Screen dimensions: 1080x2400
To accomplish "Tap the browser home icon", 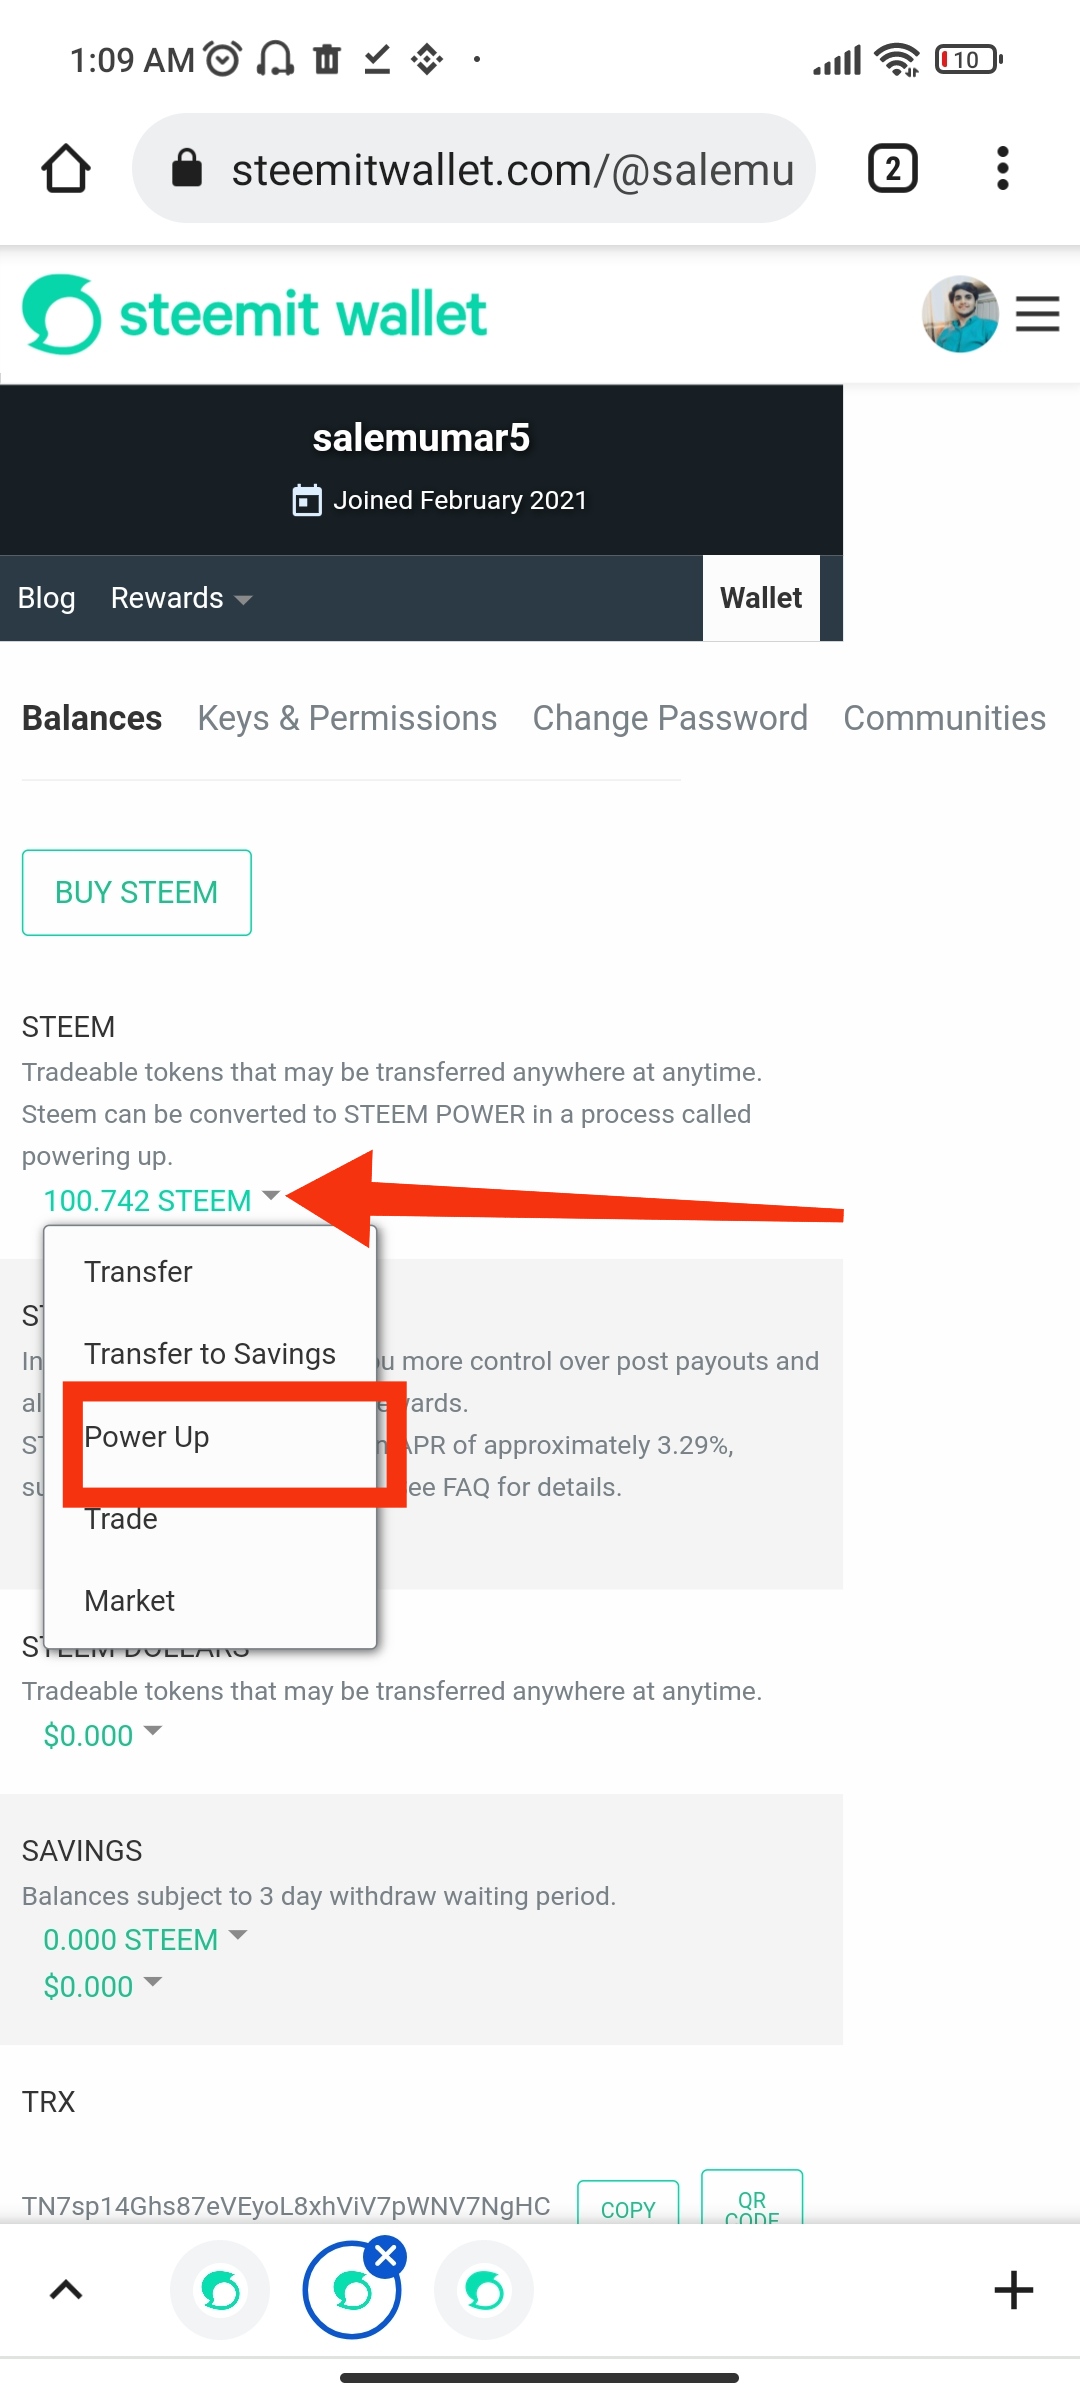I will (x=66, y=168).
